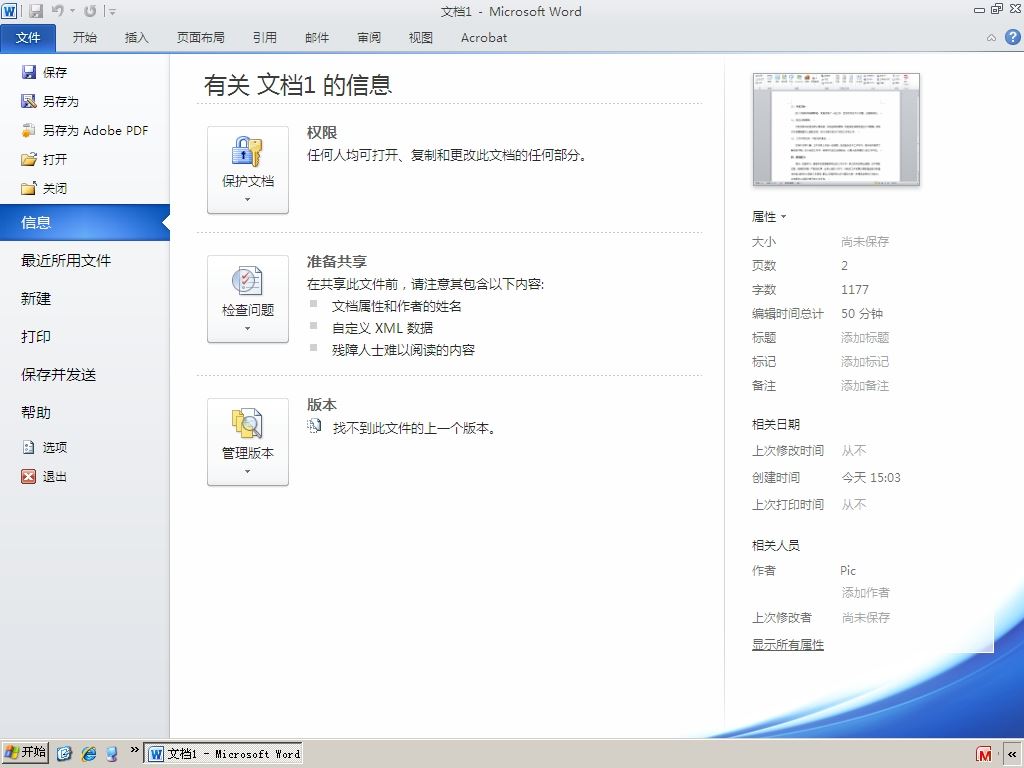Click the 50 分钟 editing time value

point(862,314)
